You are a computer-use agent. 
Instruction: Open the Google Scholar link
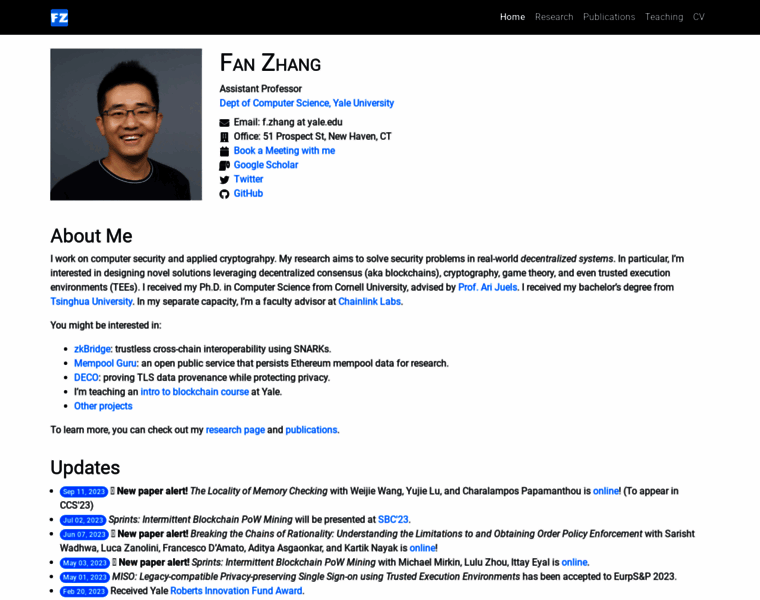[x=266, y=165]
